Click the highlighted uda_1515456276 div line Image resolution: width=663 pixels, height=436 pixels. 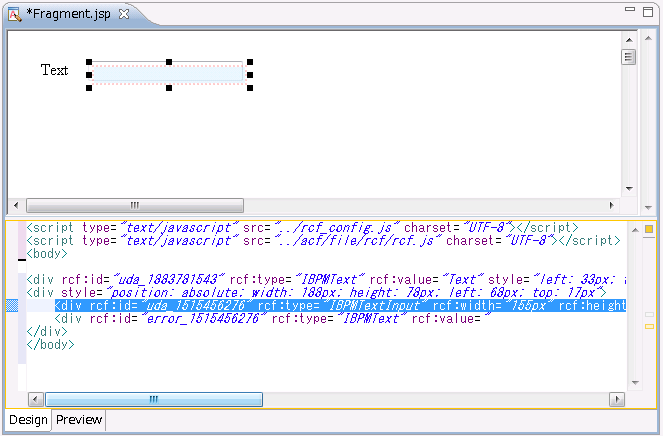(x=340, y=305)
